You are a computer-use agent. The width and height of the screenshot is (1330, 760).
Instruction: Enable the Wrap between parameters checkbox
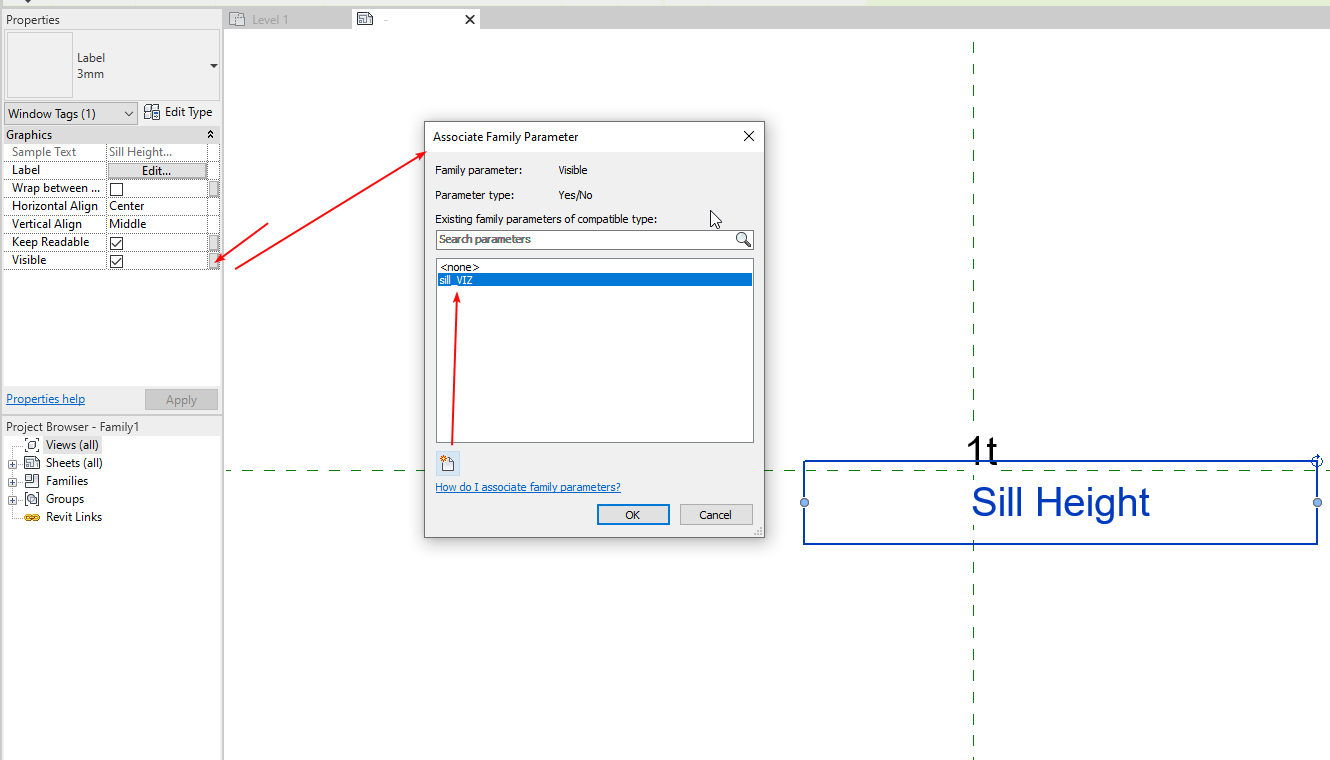click(x=117, y=188)
